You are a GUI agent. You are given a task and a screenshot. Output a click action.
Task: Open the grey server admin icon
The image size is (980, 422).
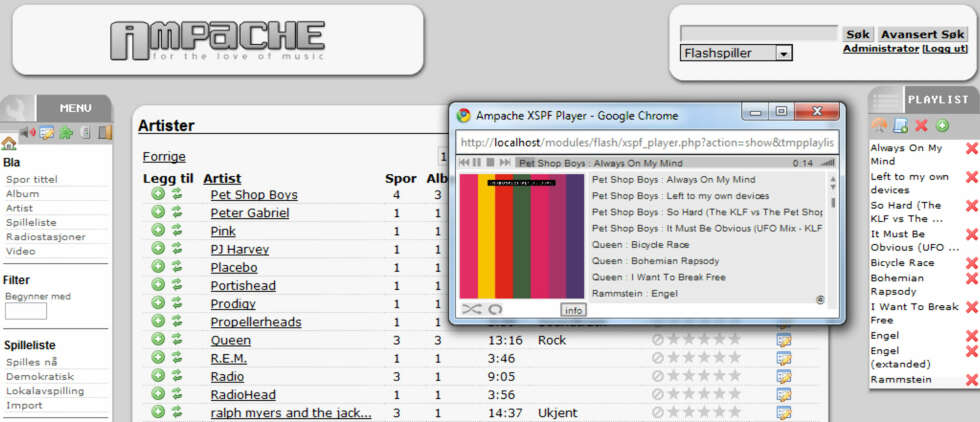[86, 132]
